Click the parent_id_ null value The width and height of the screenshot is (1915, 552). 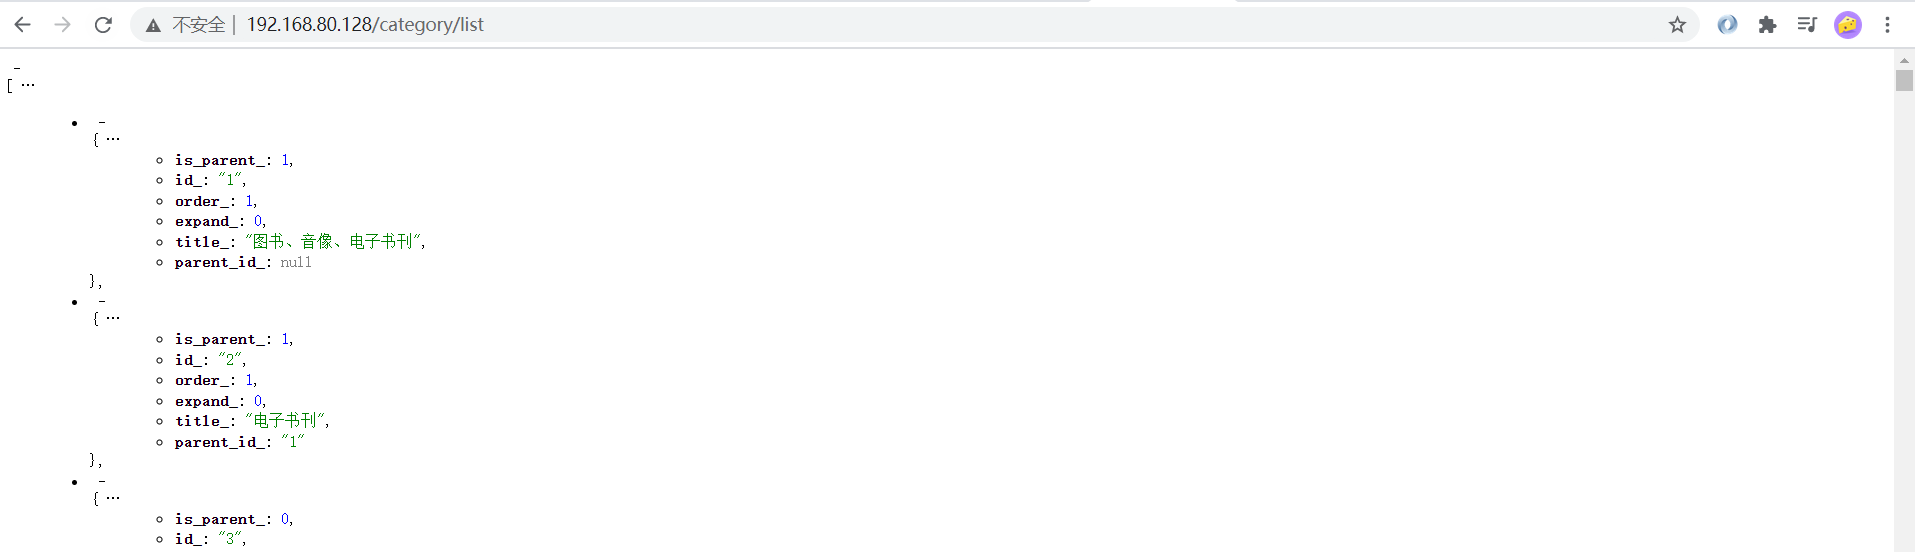tap(296, 263)
